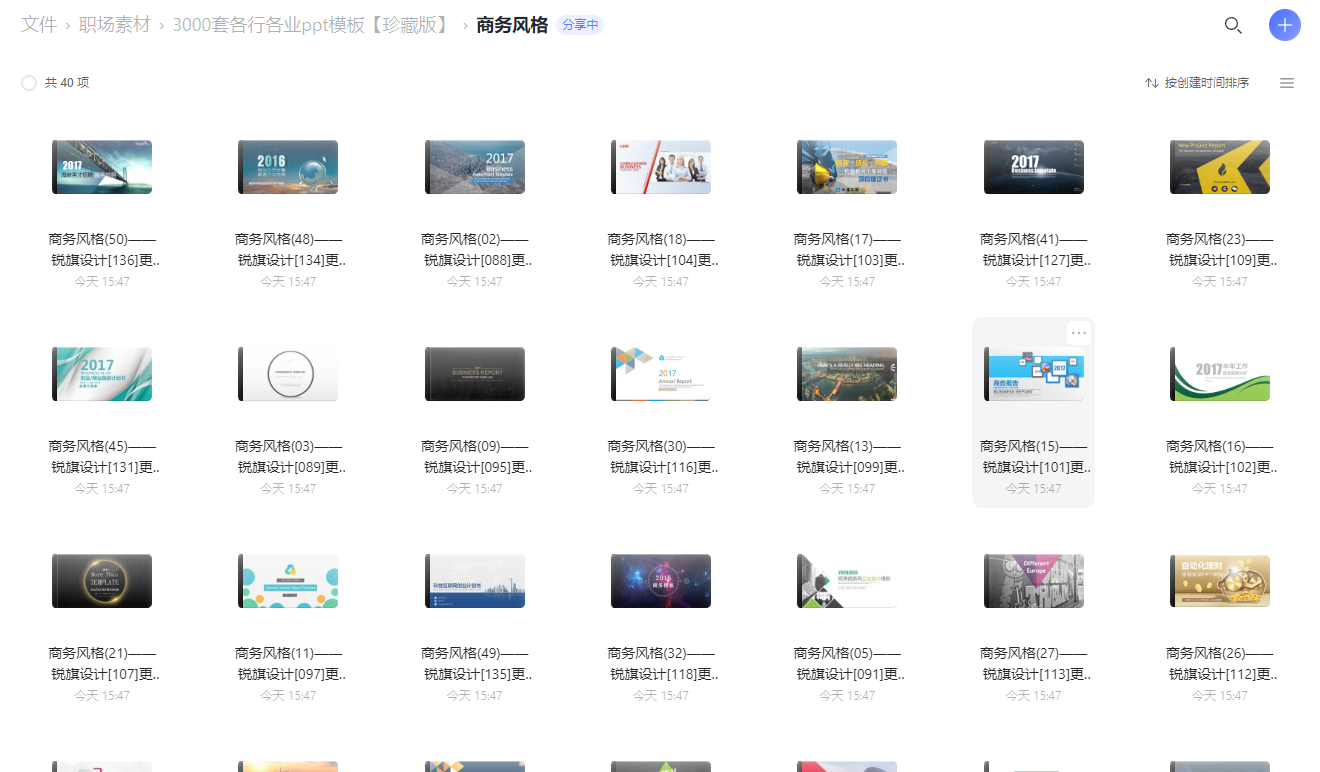1320x772 pixels.
Task: Click the file name 商务风格(48)——锐旗设计[134]
Action: (x=288, y=250)
